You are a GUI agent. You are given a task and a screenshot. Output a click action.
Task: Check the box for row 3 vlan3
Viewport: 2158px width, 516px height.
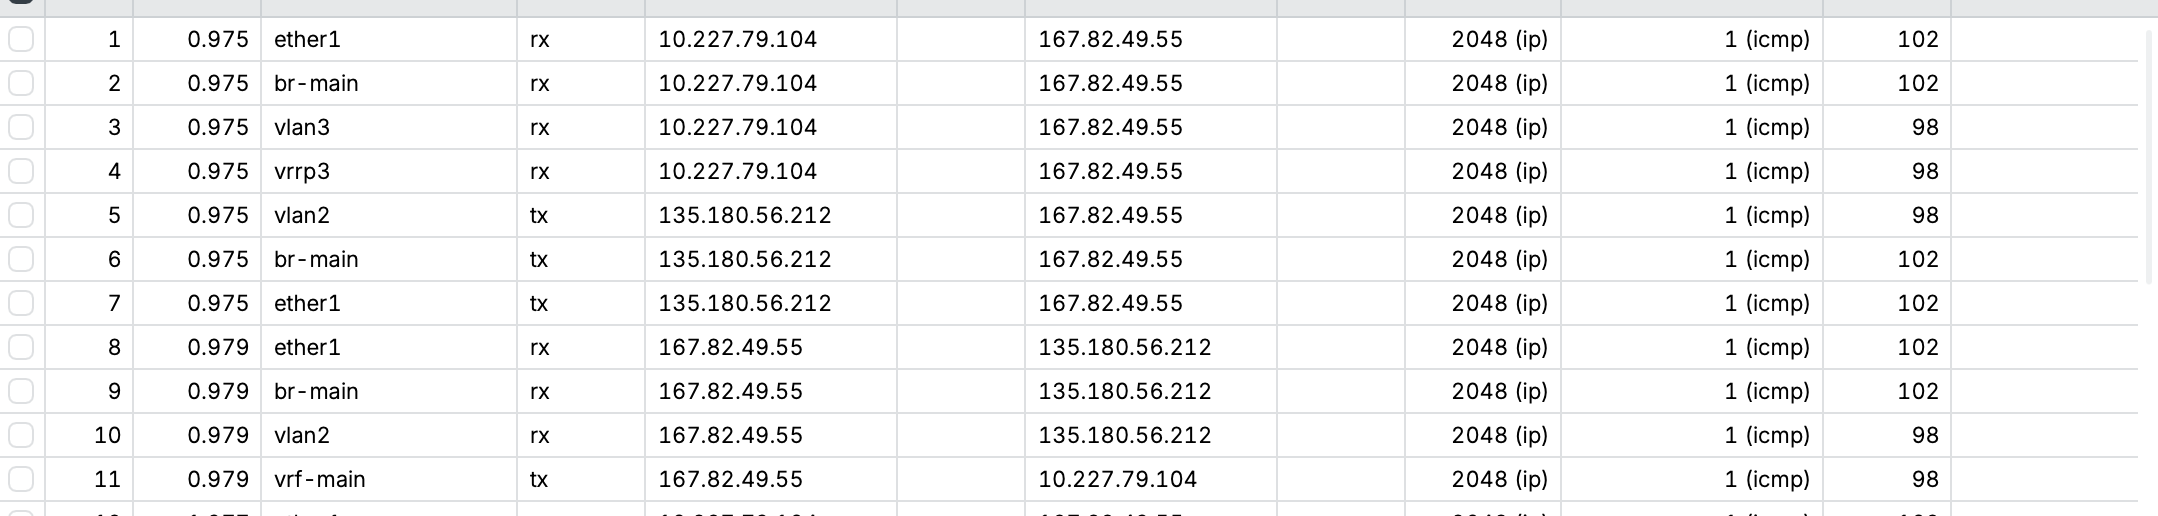(21, 127)
